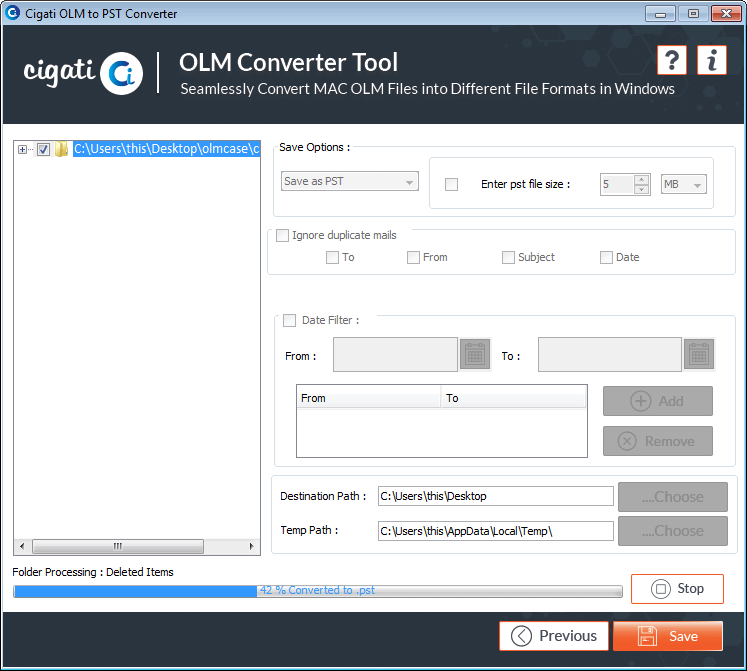
Task: Check the From duplicate filter checkbox
Action: click(413, 257)
